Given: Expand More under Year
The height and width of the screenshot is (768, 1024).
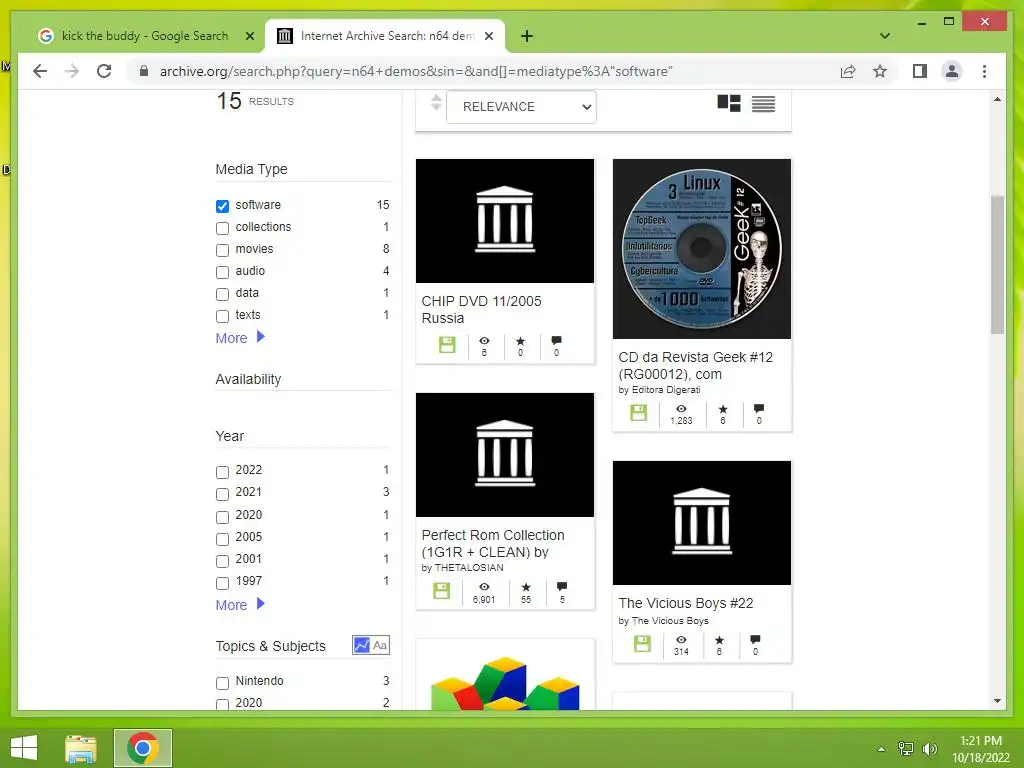Looking at the screenshot, I should point(240,605).
